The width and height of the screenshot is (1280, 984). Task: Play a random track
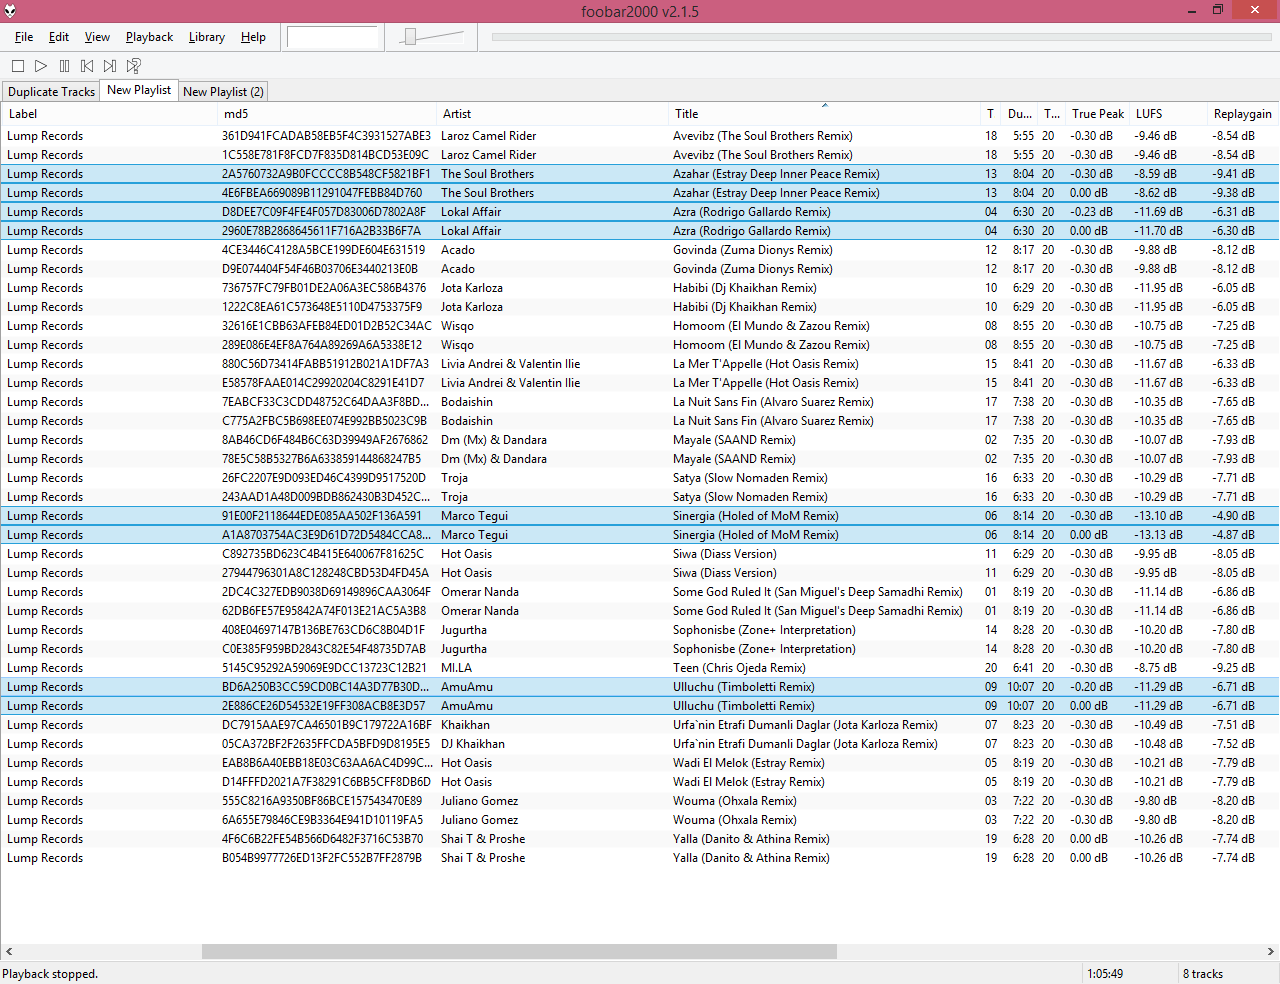(133, 66)
